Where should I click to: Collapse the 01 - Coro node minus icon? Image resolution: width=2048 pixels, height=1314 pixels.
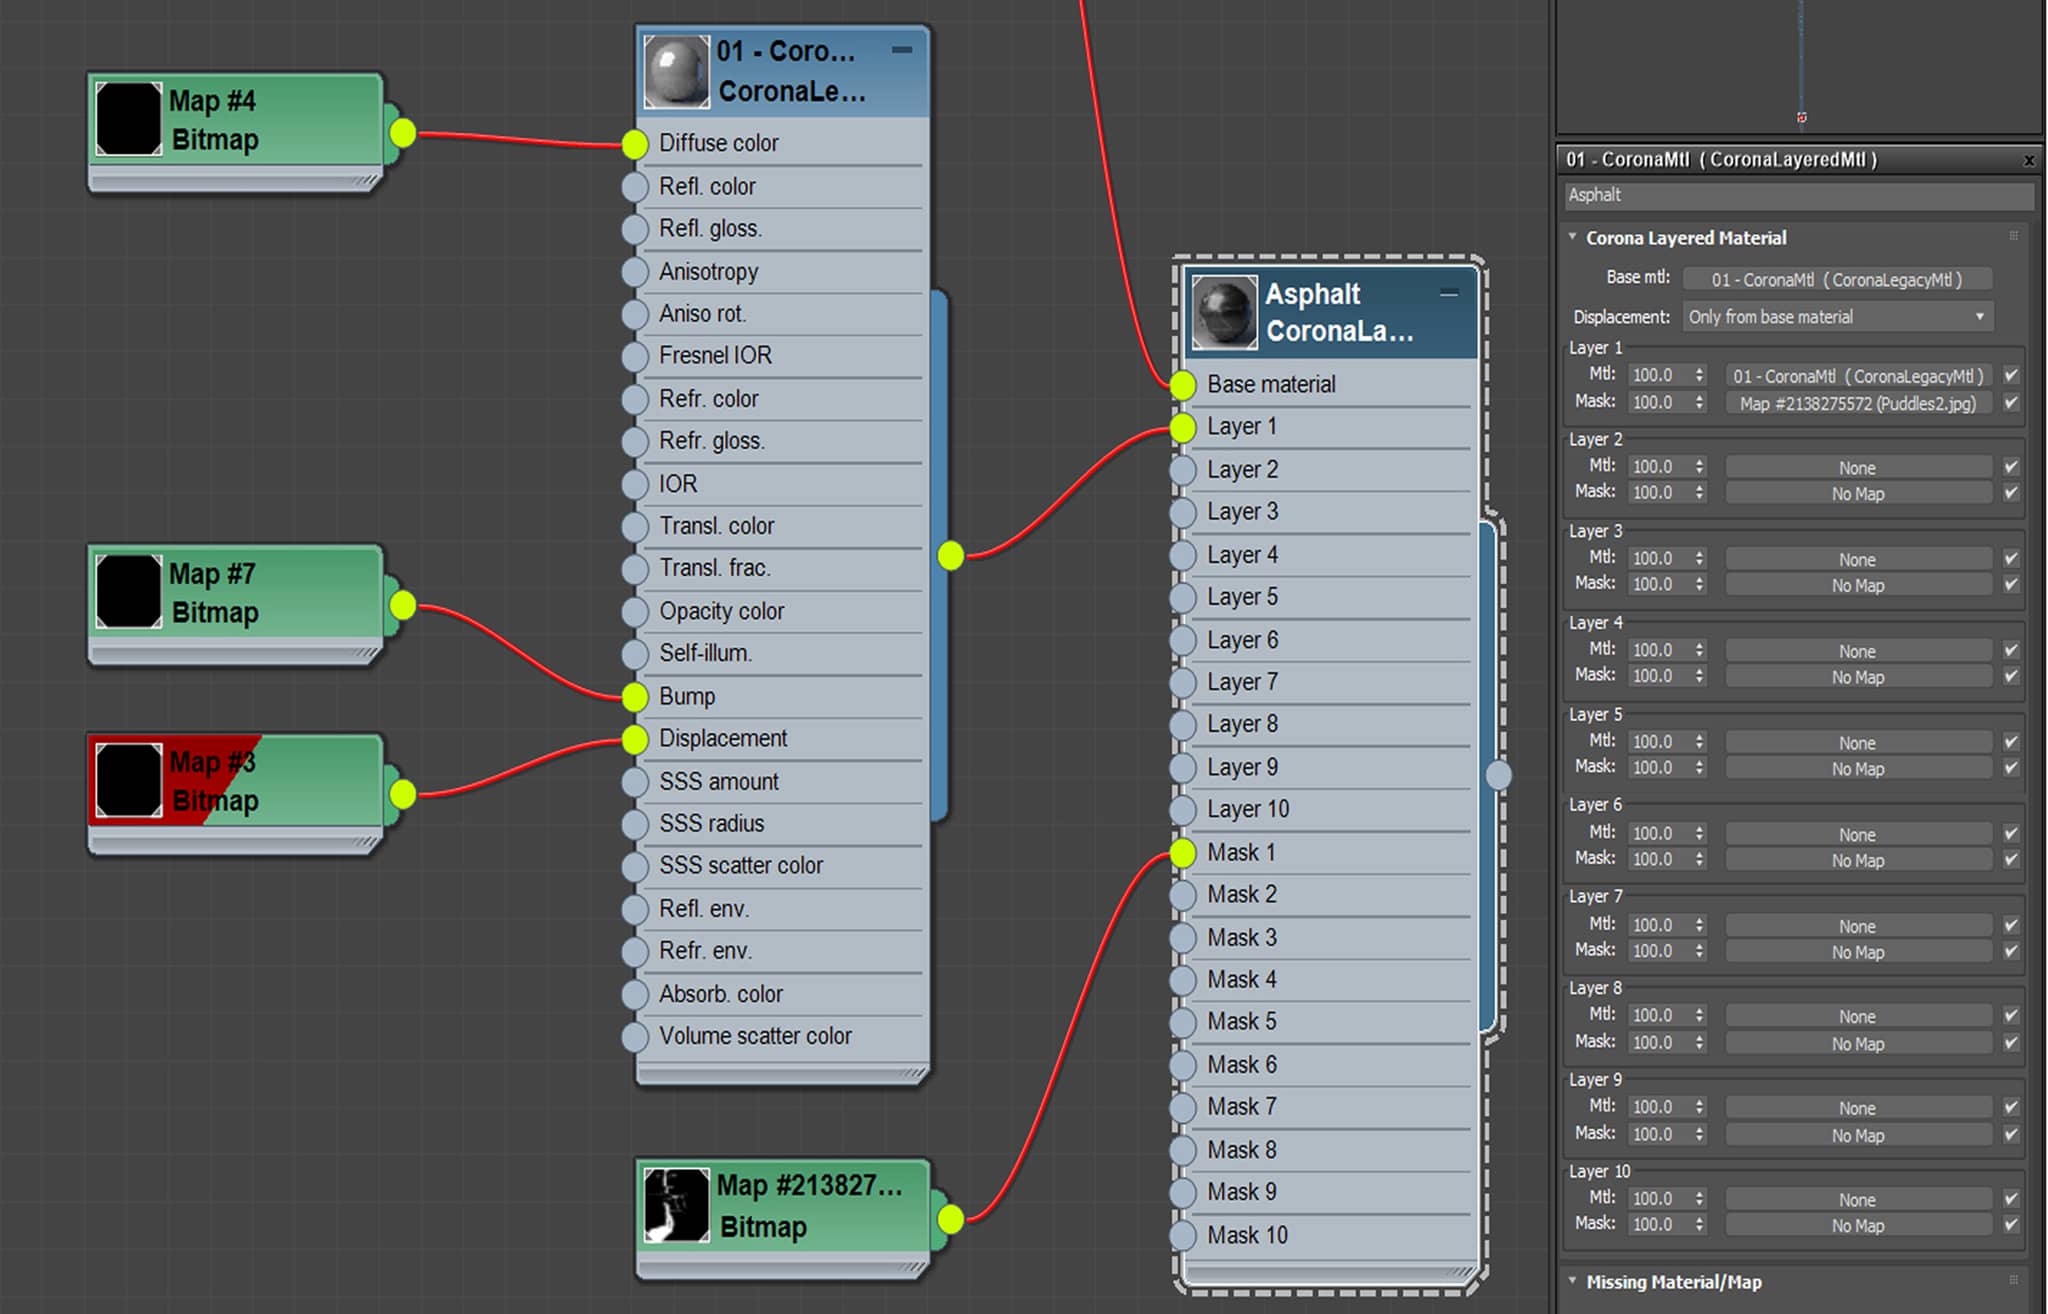pos(902,50)
